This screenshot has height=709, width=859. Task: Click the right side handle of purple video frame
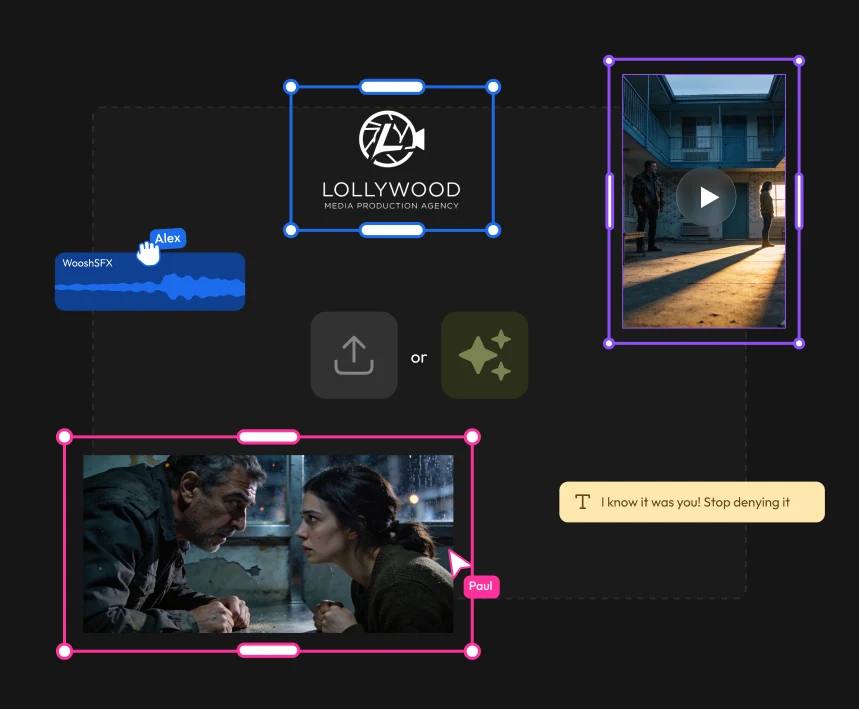(x=799, y=201)
